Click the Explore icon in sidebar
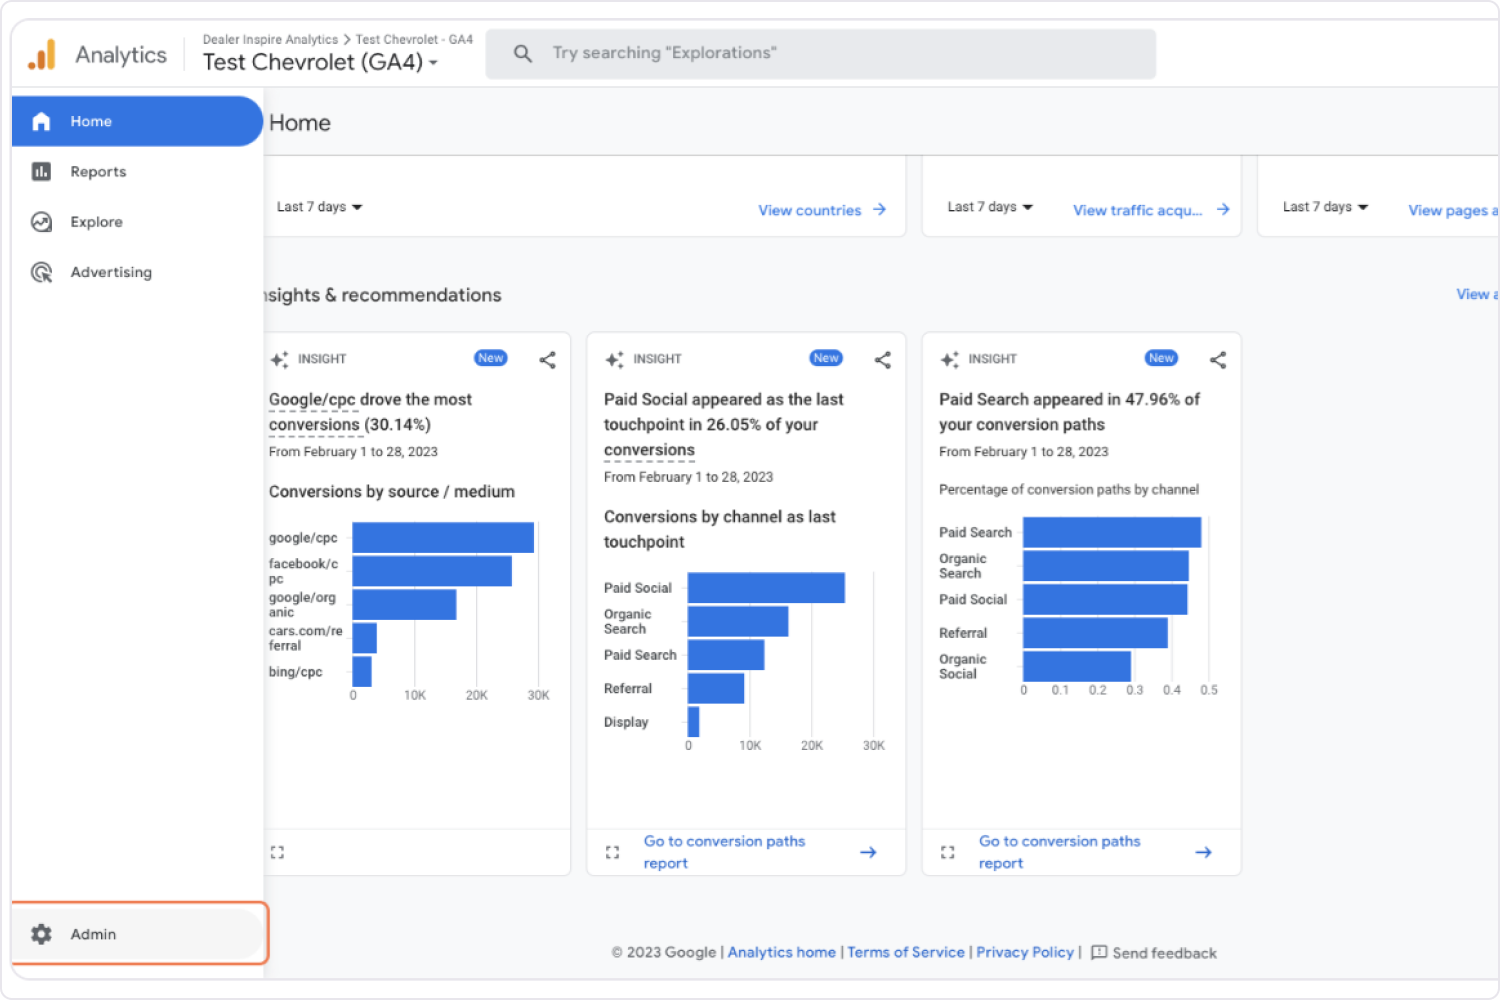The image size is (1500, 1000). point(41,222)
